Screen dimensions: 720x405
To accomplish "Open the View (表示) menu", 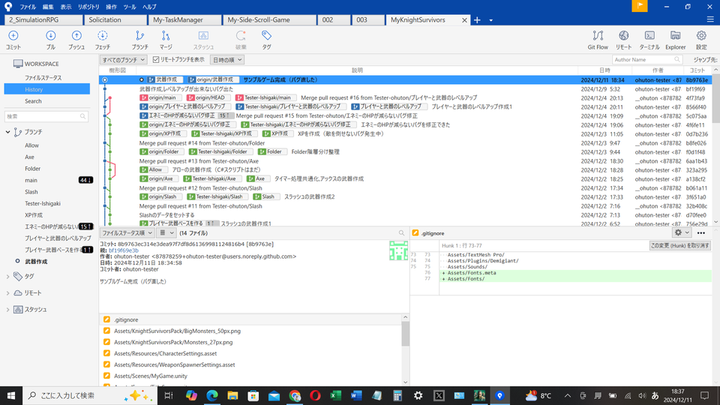I will [66, 7].
